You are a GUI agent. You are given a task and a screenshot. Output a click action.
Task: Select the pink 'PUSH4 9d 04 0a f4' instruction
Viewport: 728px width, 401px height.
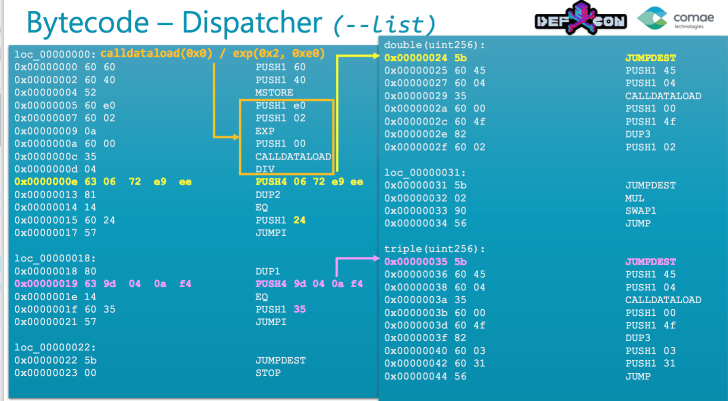309,284
